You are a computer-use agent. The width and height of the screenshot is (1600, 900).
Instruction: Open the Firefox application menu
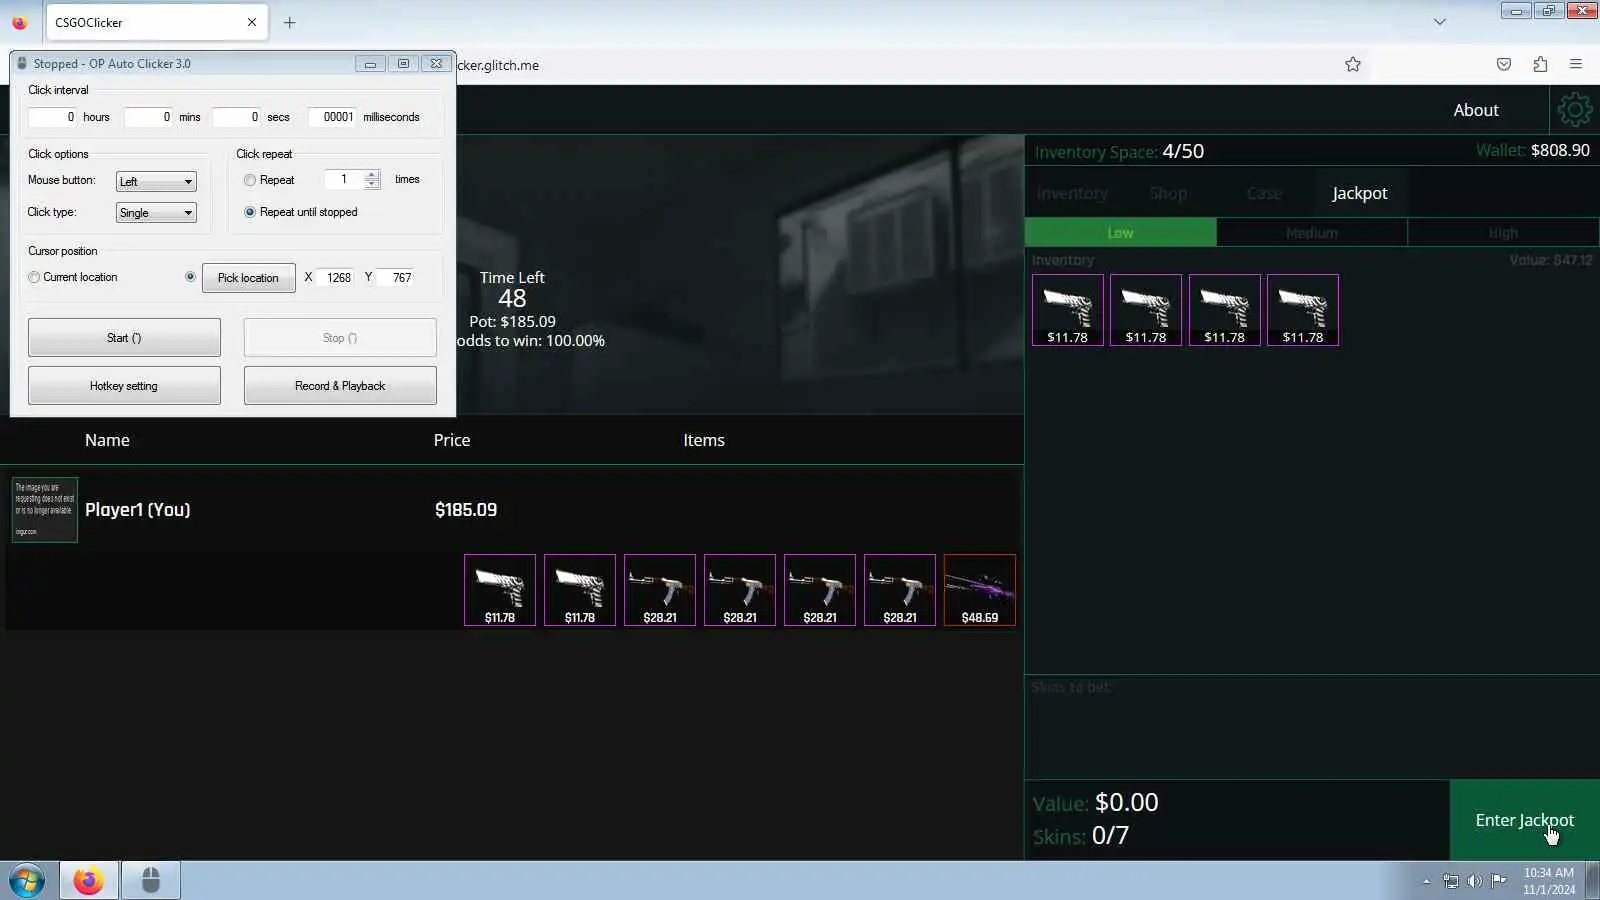click(1576, 65)
